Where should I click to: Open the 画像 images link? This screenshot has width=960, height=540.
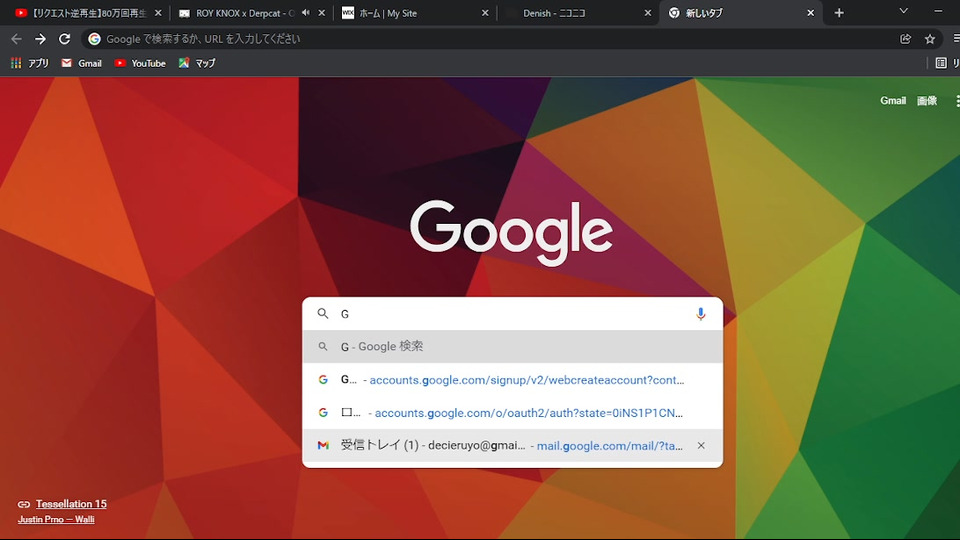tap(926, 100)
